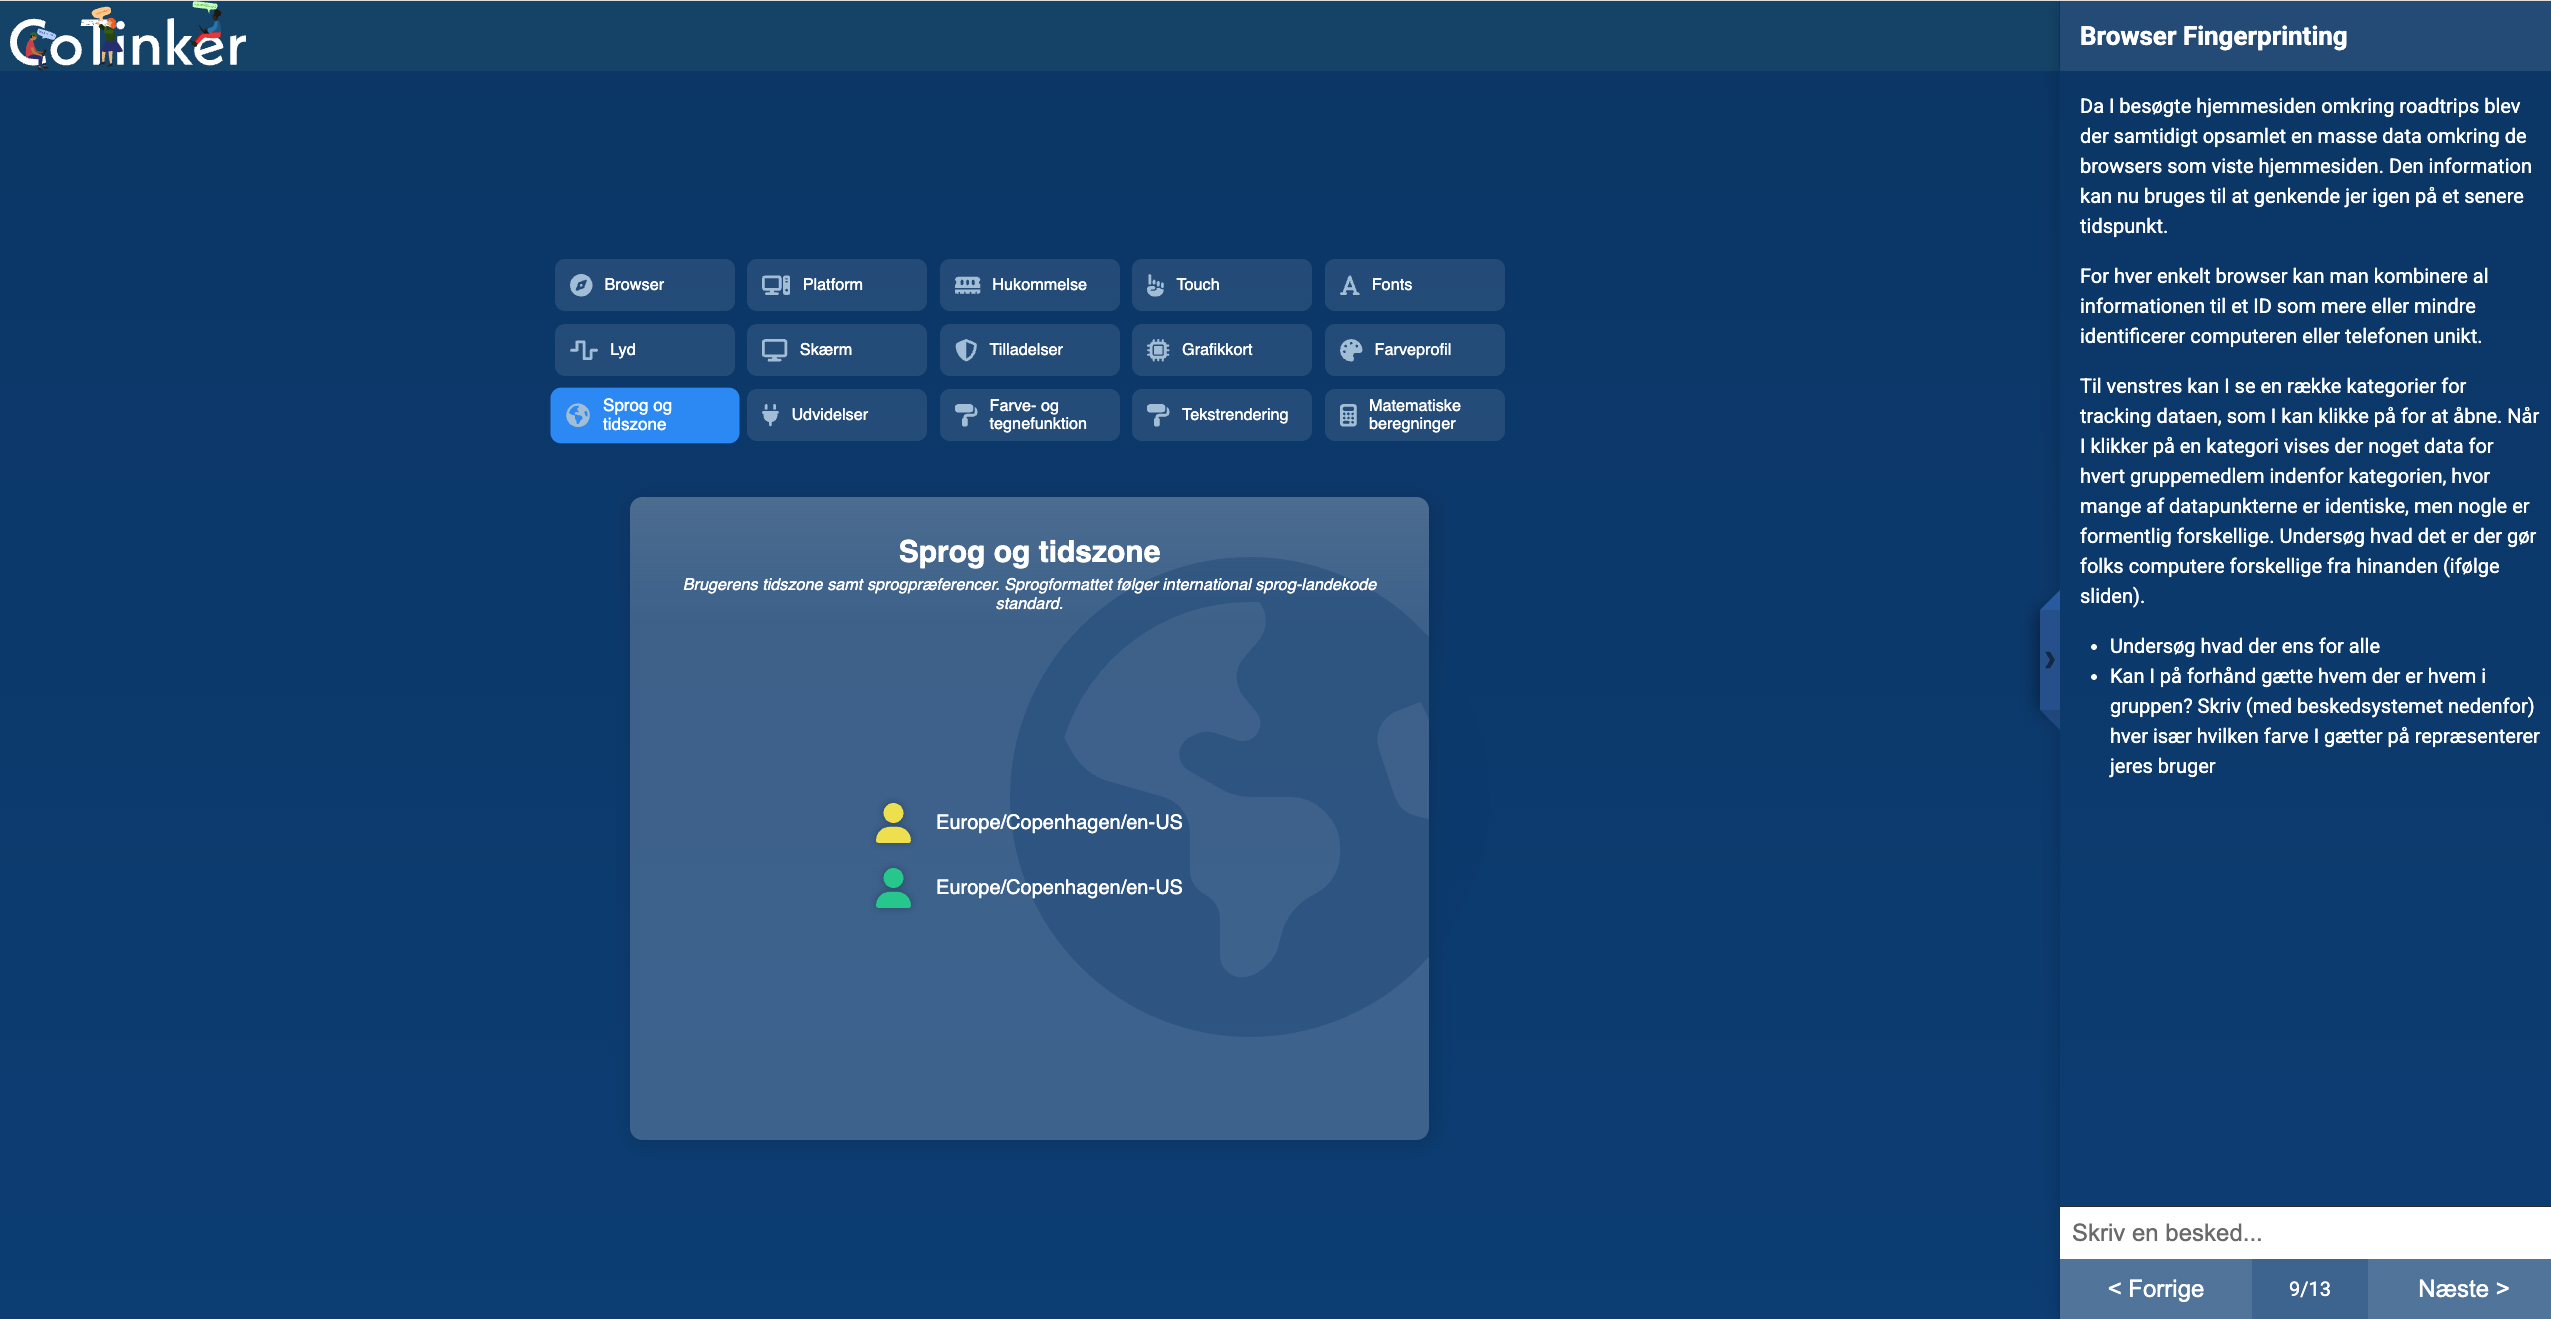
Task: Open the Fonts category
Action: coord(1414,285)
